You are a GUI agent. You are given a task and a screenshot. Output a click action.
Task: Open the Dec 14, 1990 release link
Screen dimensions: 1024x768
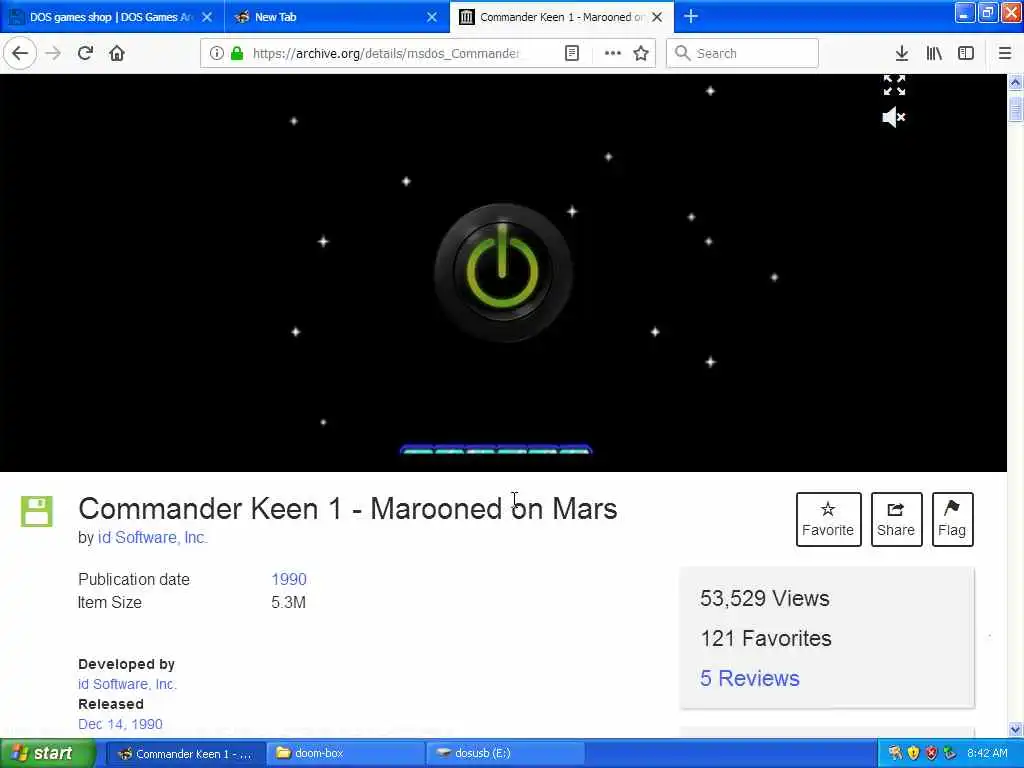click(120, 724)
